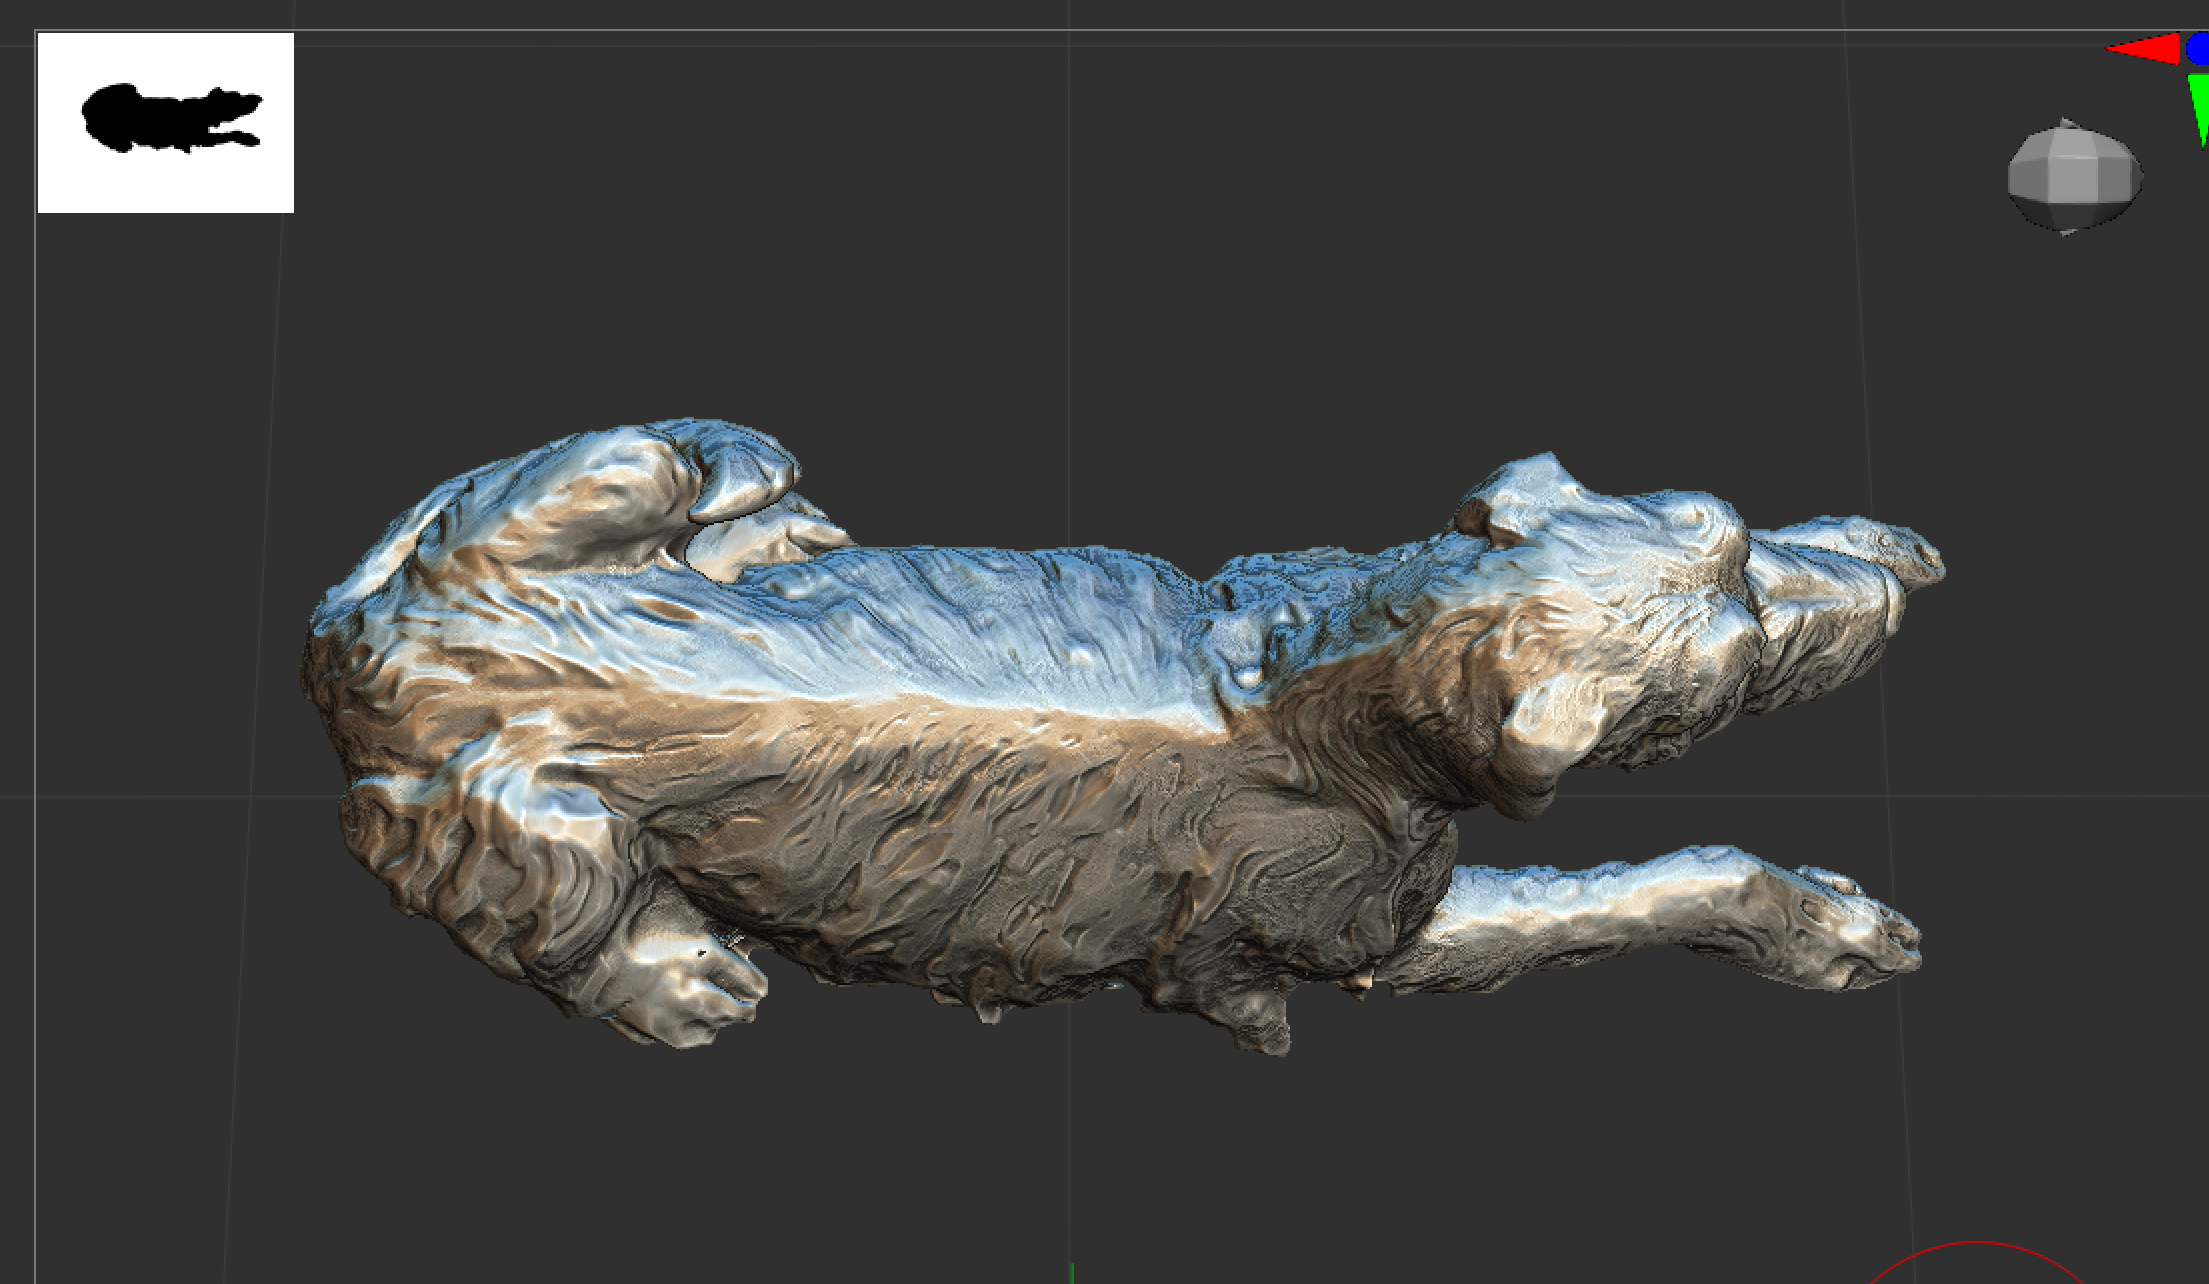2209x1284 pixels.
Task: Click the silhouette thumbnail preview in the corner
Action: [166, 122]
